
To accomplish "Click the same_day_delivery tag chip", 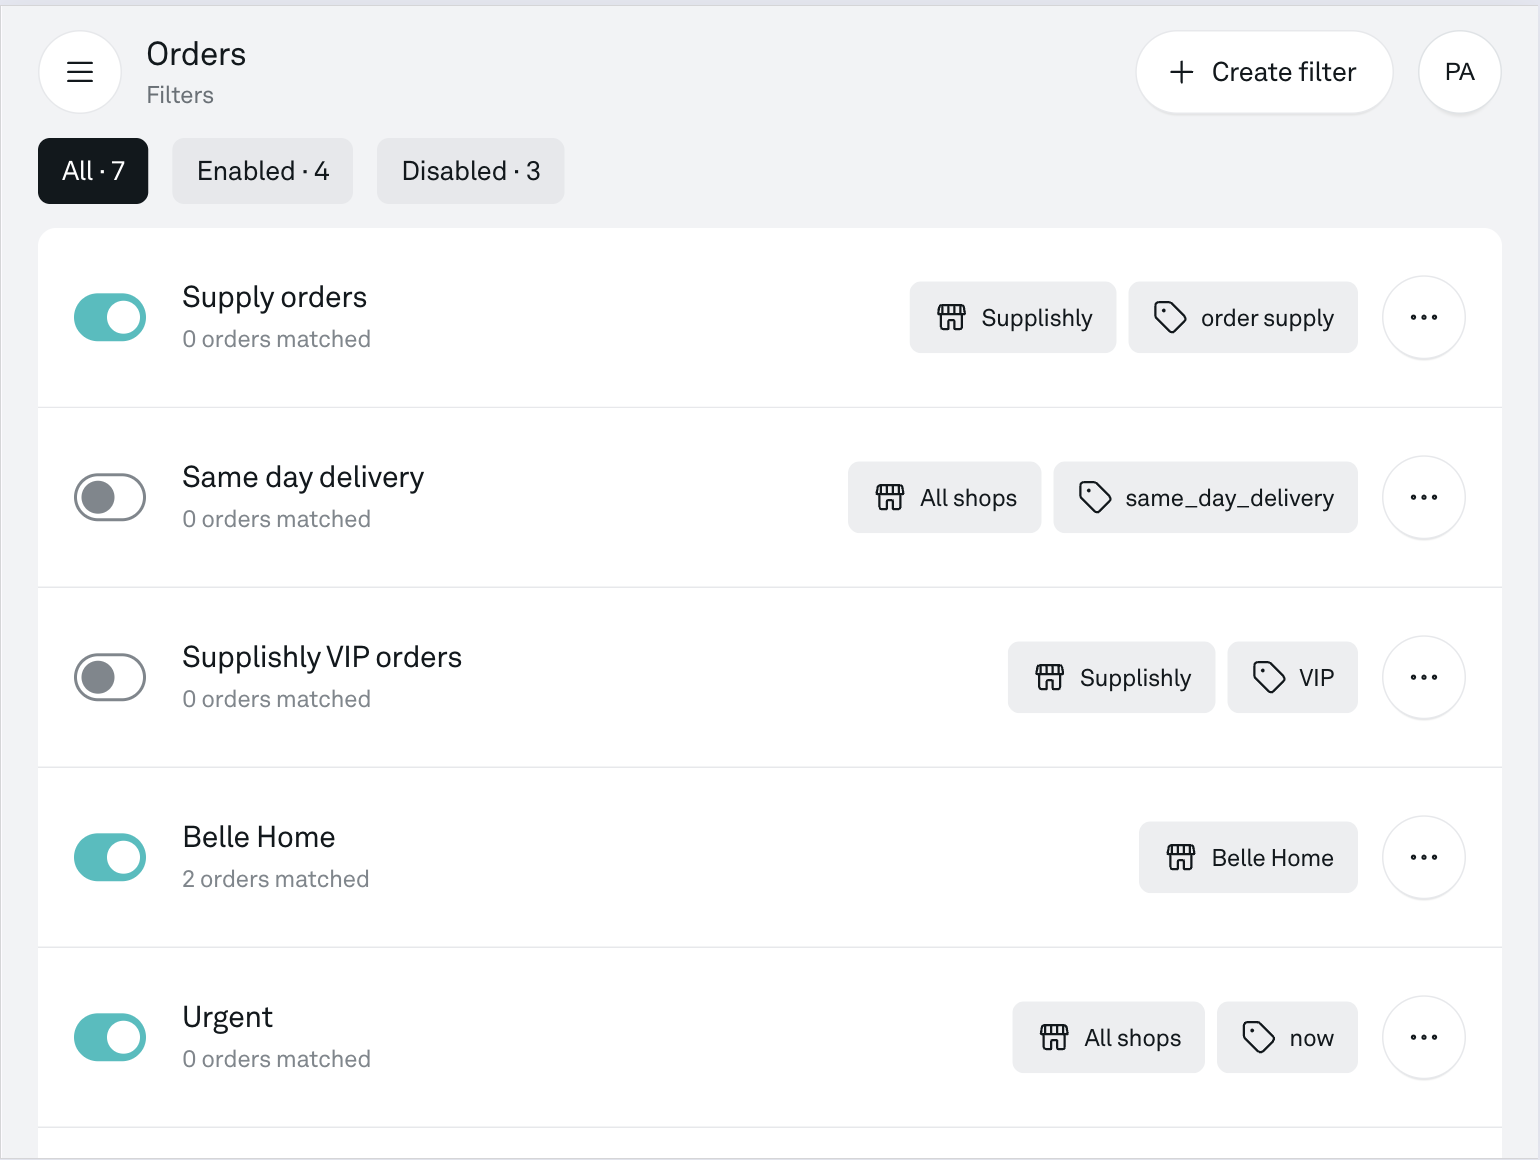I will (1205, 497).
